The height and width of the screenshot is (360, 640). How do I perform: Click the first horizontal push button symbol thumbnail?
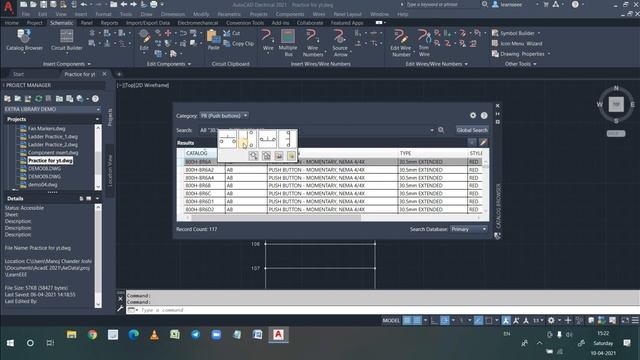click(x=228, y=139)
